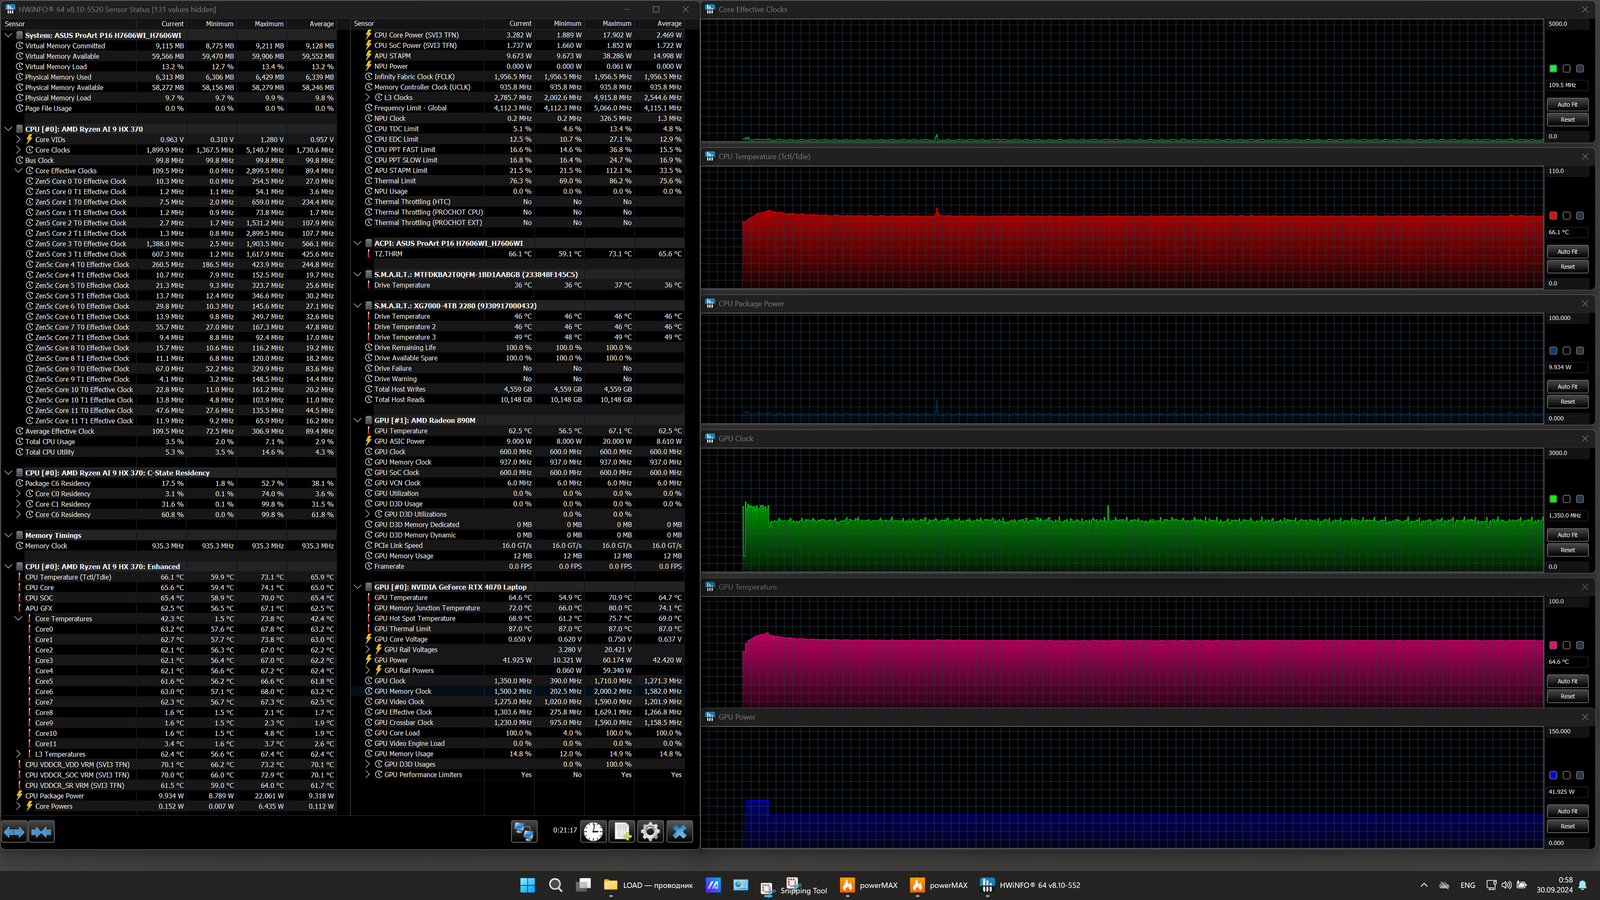Switch to the second powerMAX taskbar item
The width and height of the screenshot is (1600, 900).
pos(938,885)
